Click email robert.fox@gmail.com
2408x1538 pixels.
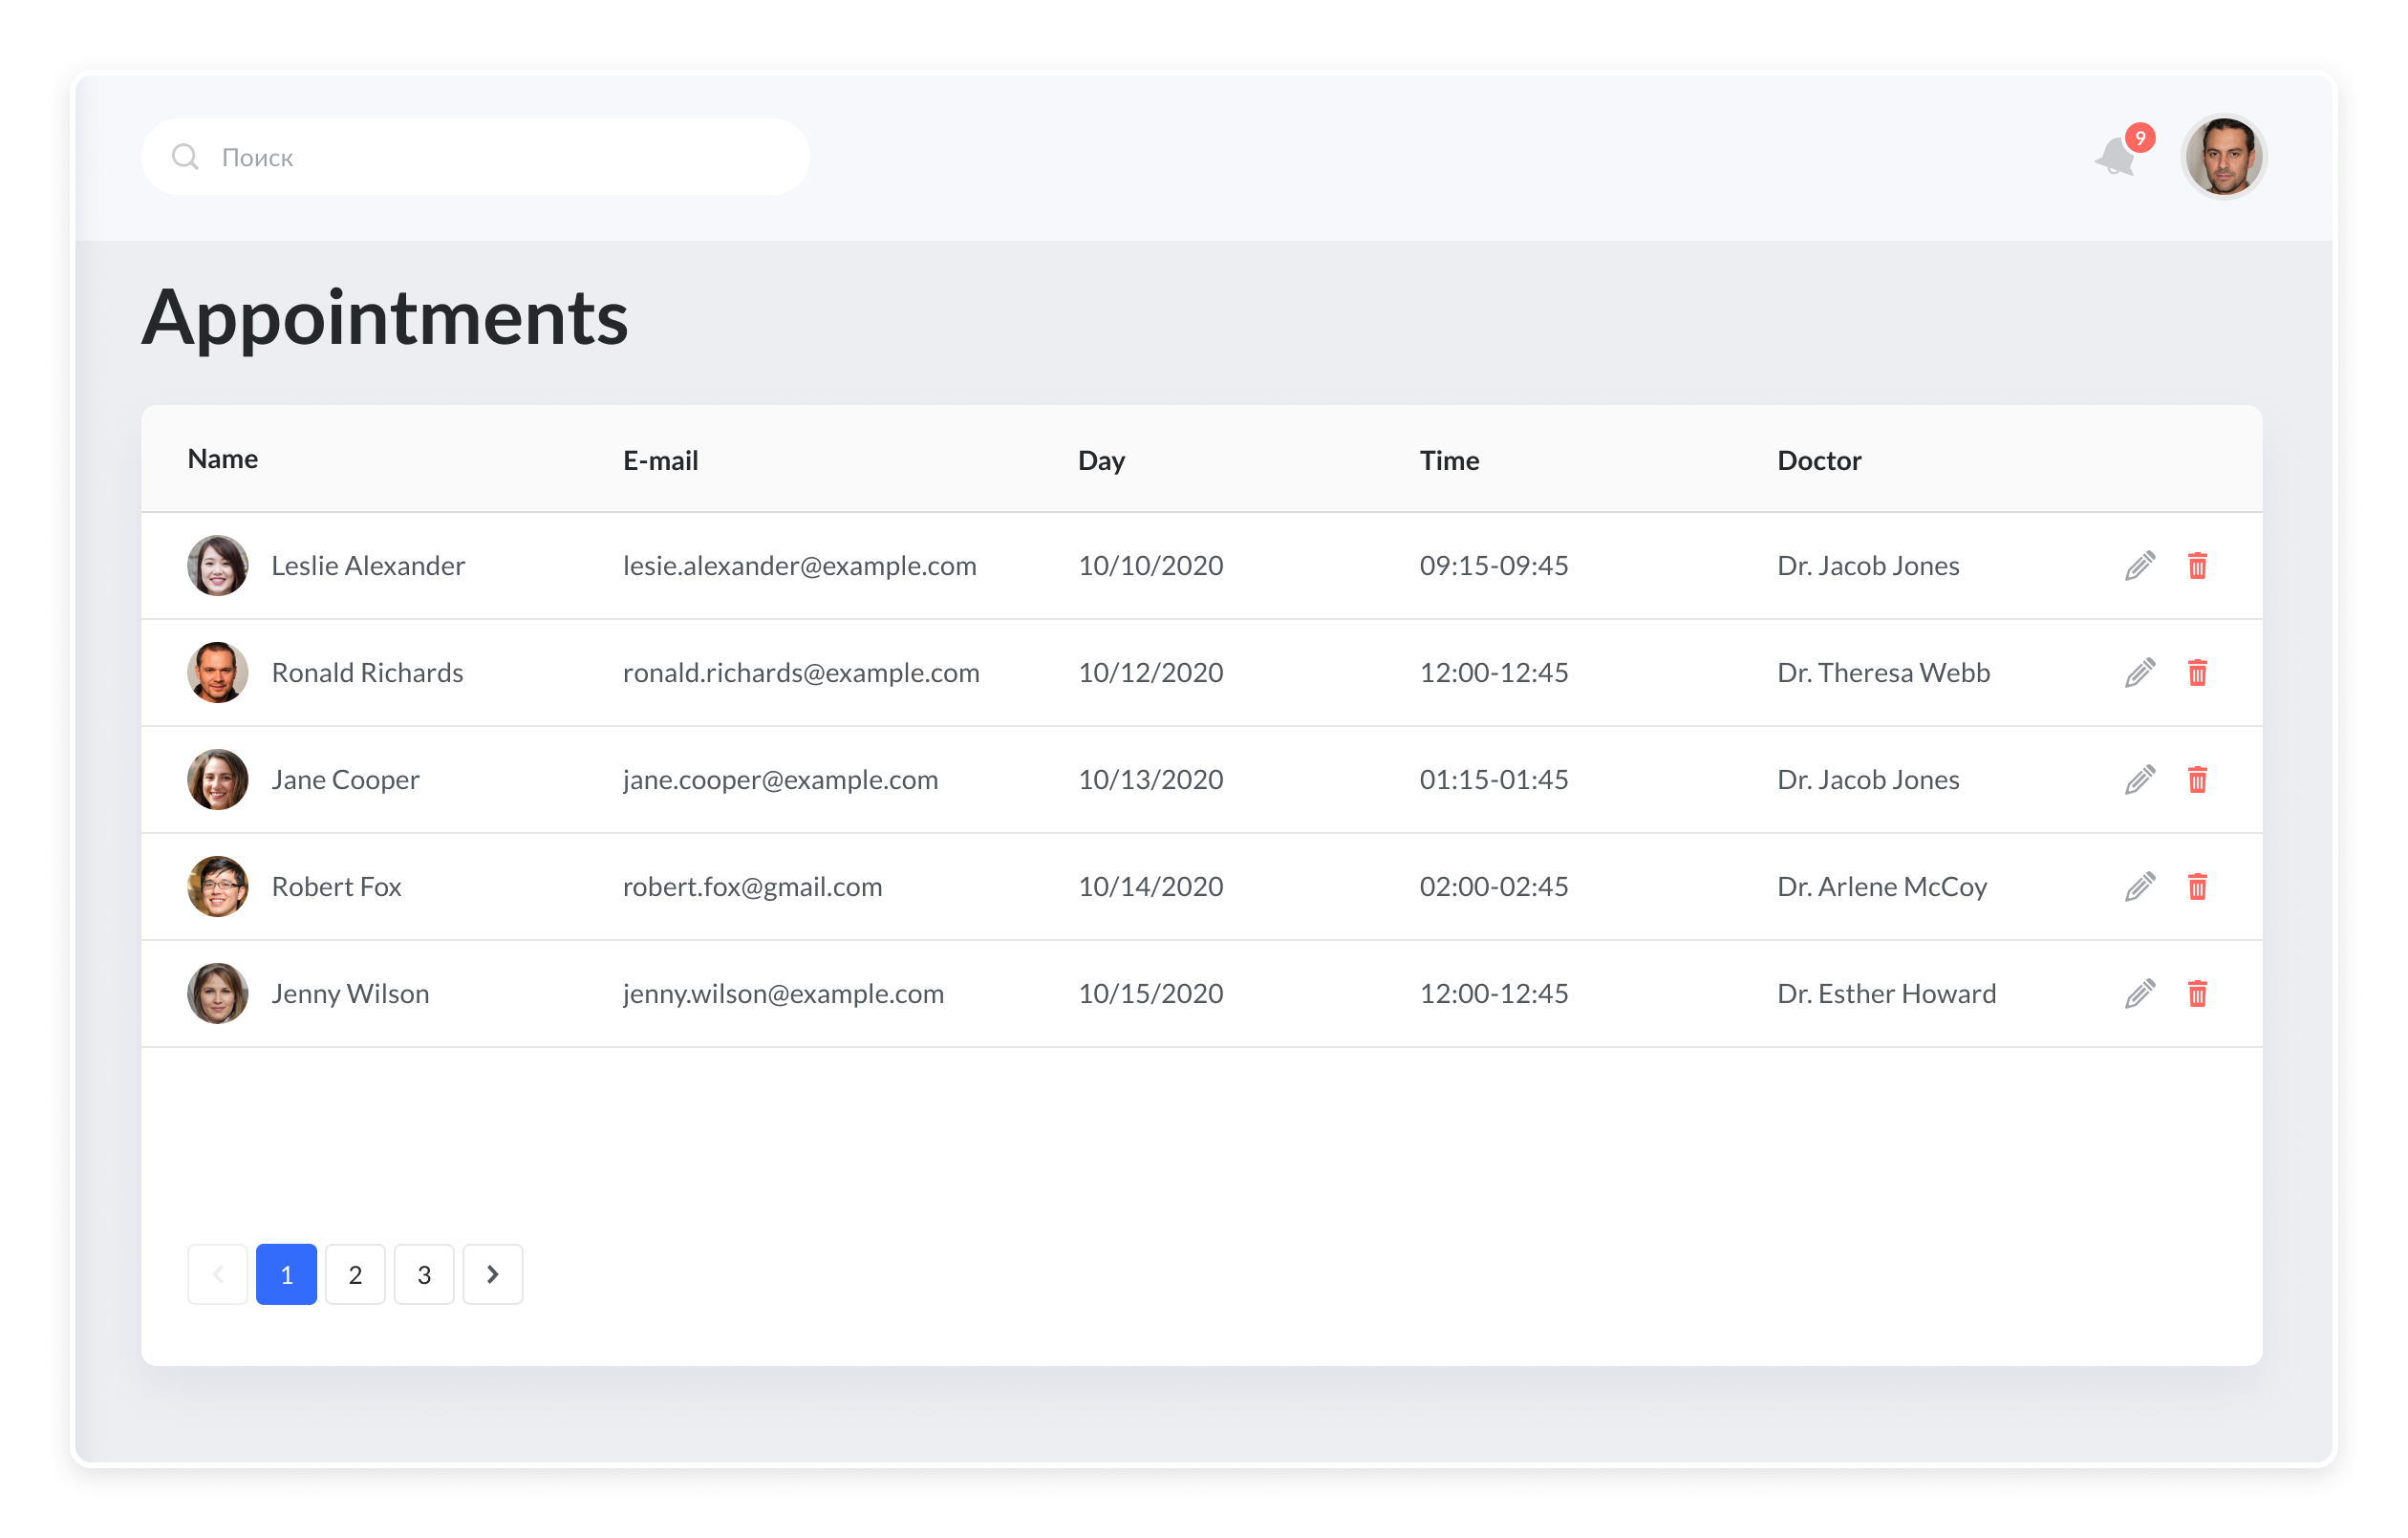point(752,887)
